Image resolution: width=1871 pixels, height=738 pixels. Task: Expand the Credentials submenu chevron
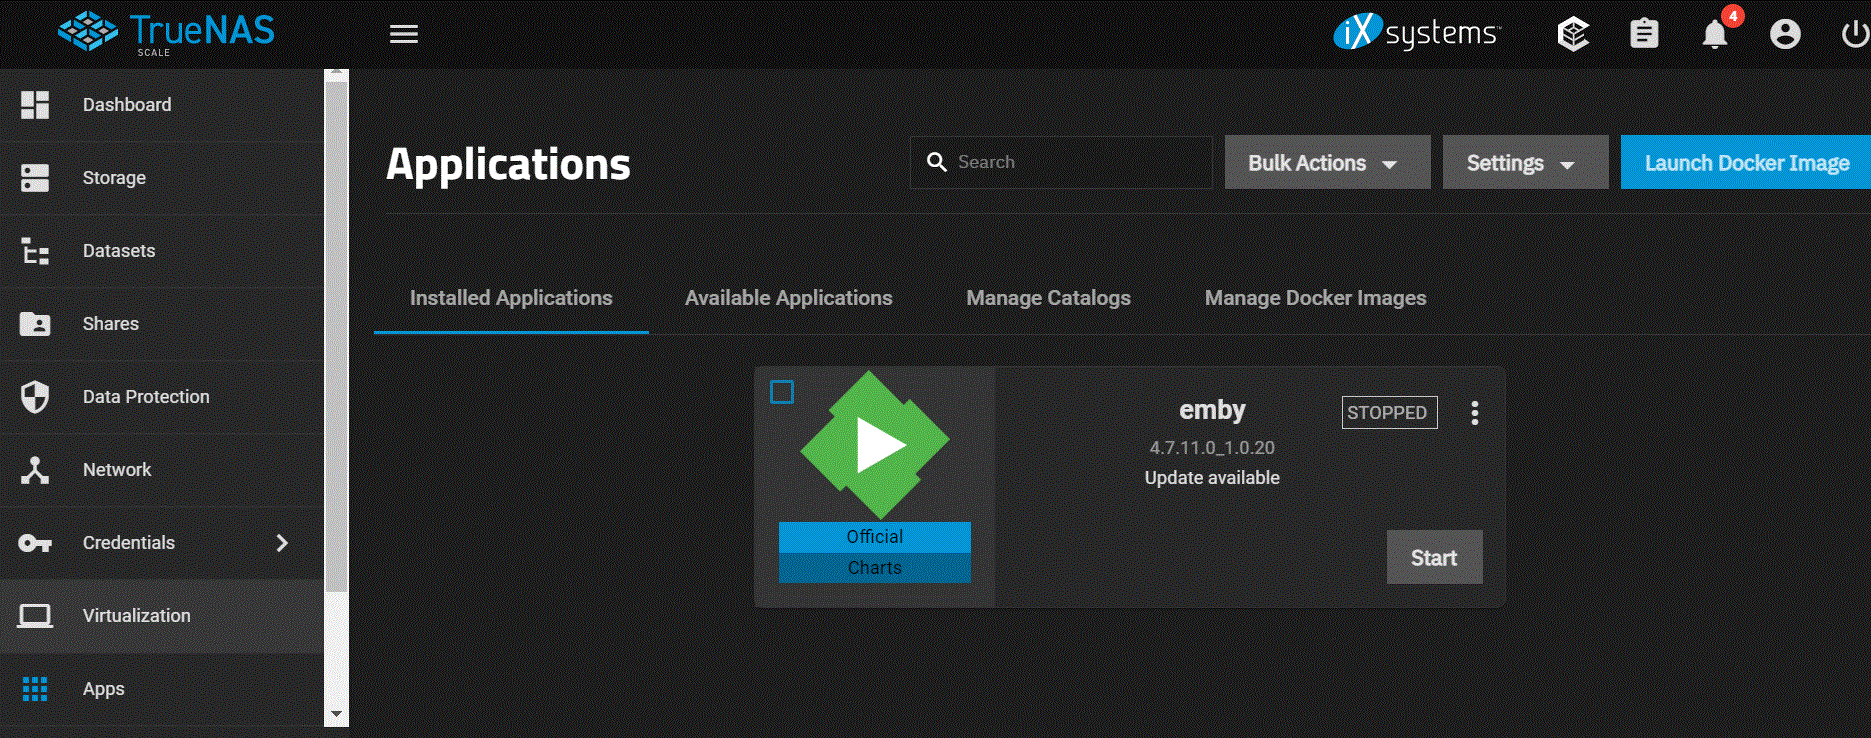pos(282,543)
